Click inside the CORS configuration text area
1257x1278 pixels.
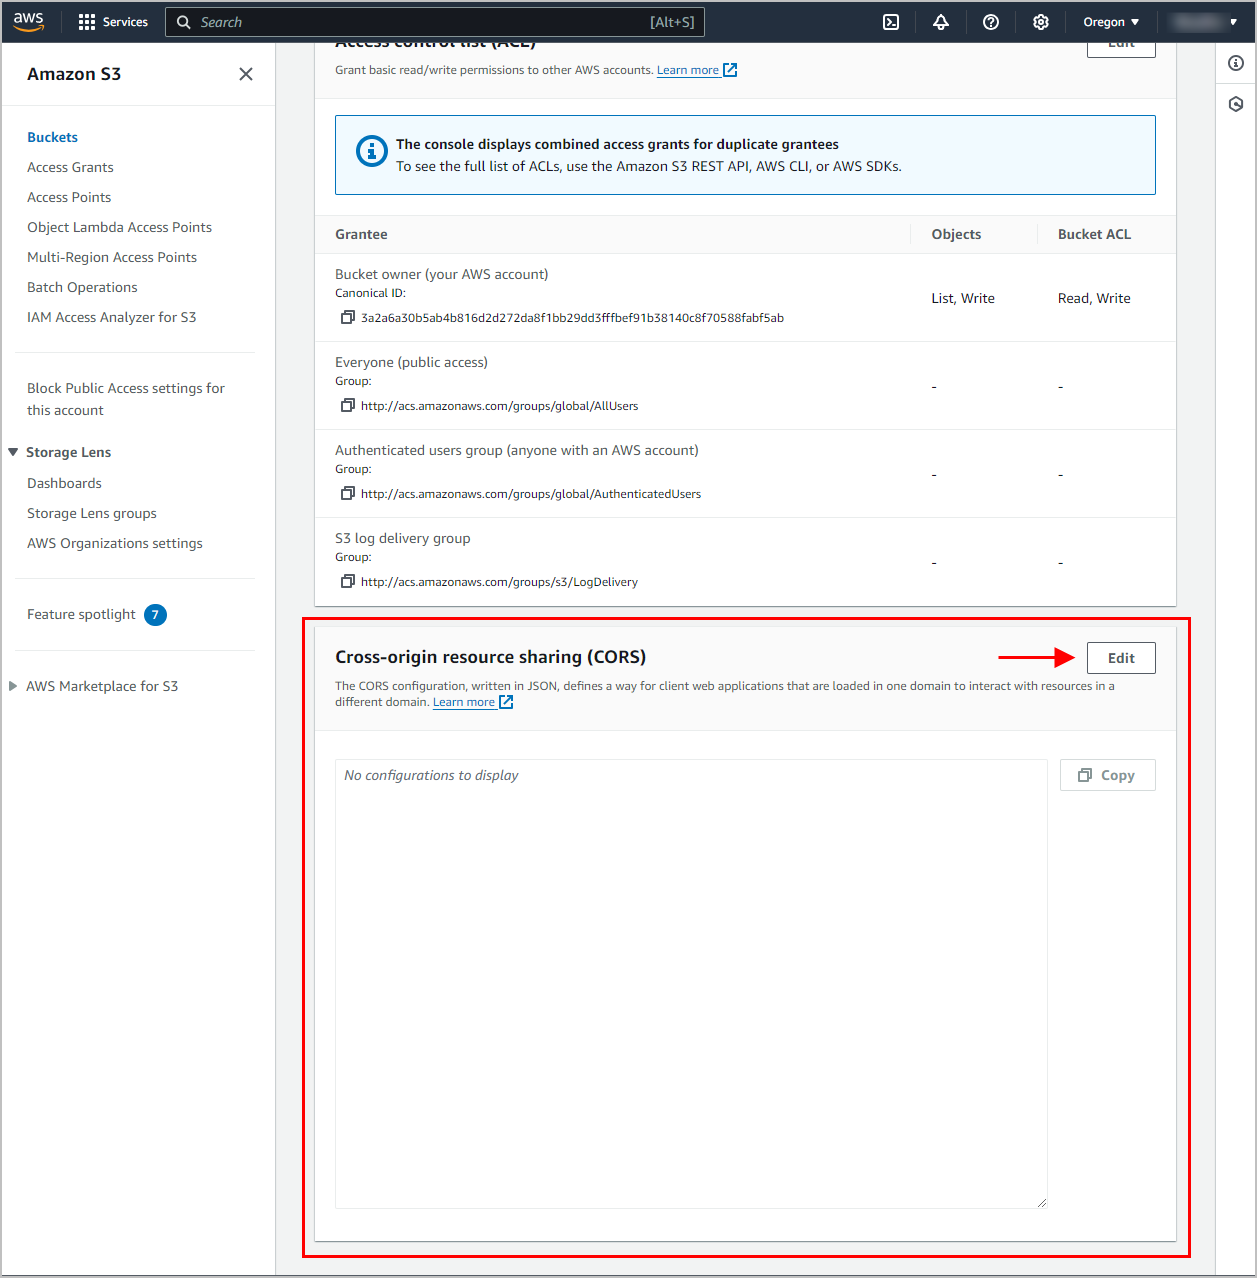[x=691, y=984]
